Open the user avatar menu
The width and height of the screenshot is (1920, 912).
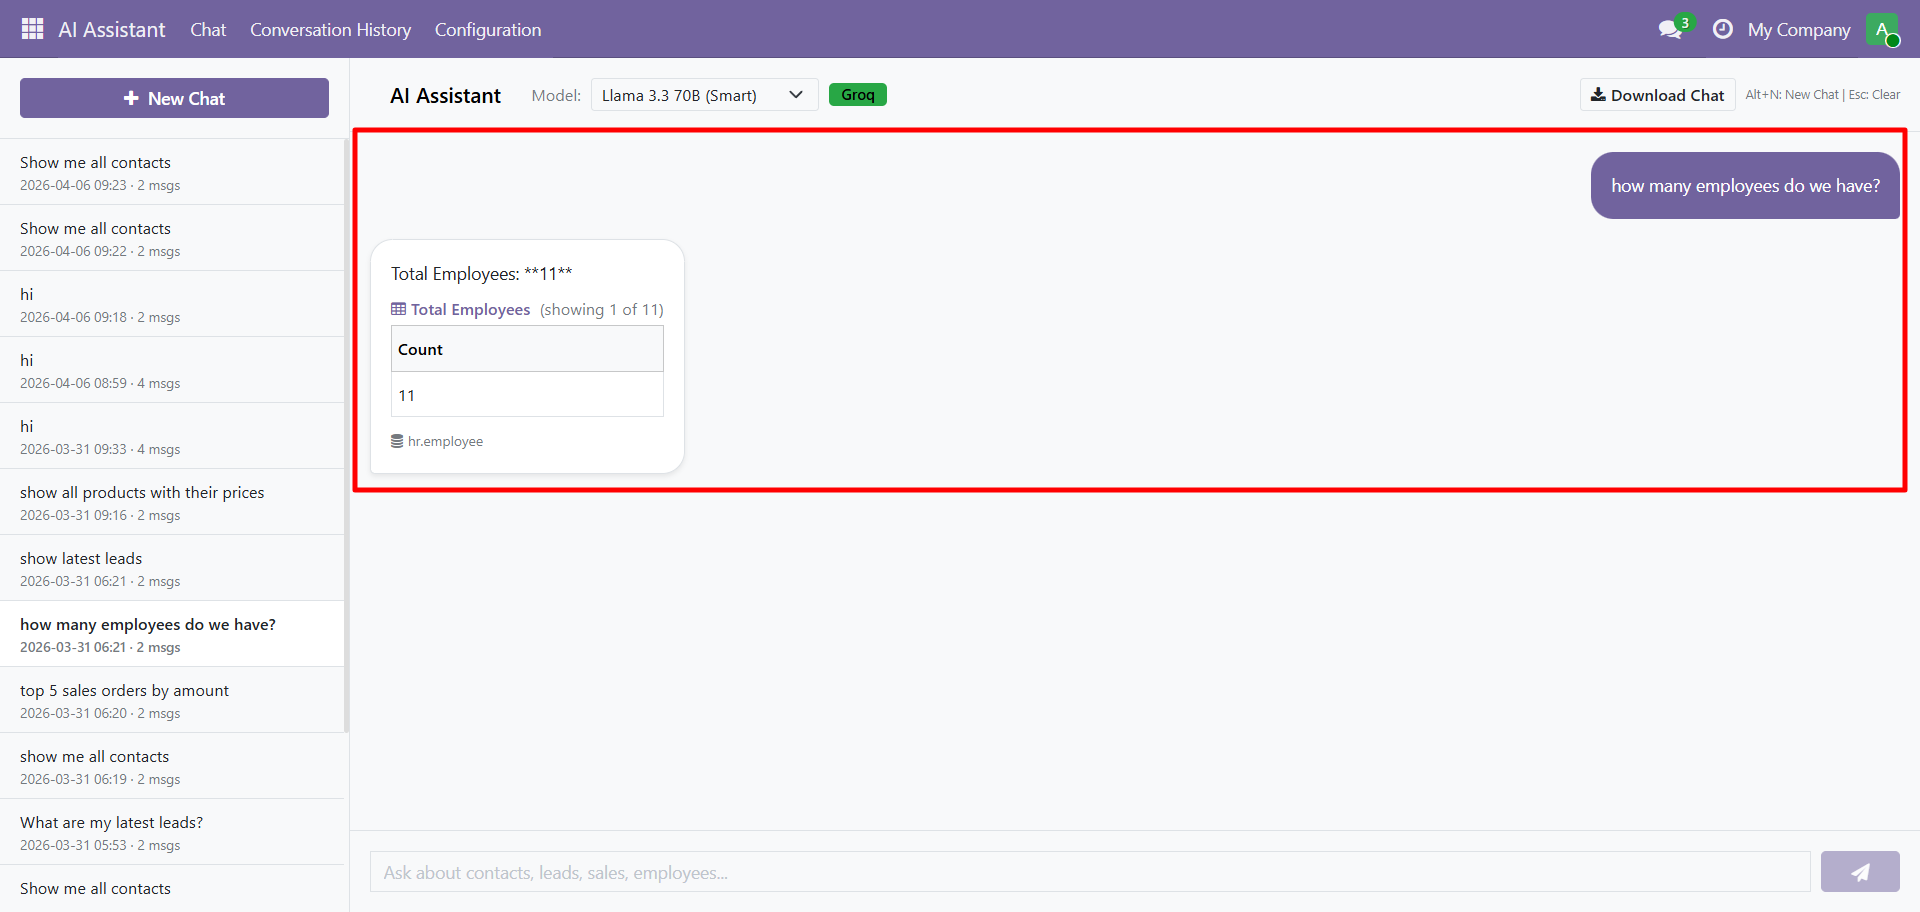[x=1882, y=29]
